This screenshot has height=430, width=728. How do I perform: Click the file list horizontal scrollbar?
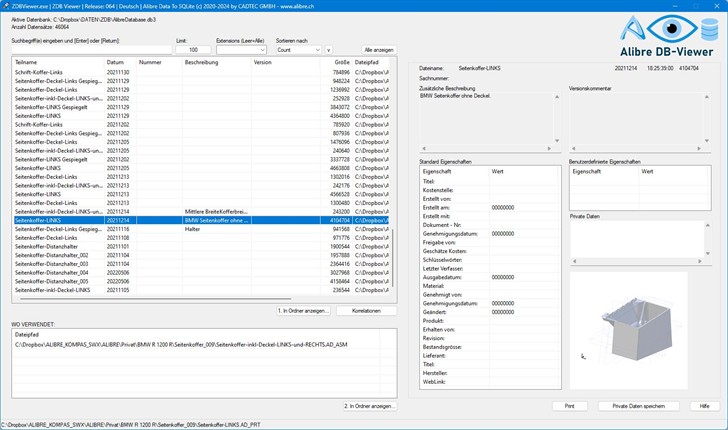coord(156,299)
